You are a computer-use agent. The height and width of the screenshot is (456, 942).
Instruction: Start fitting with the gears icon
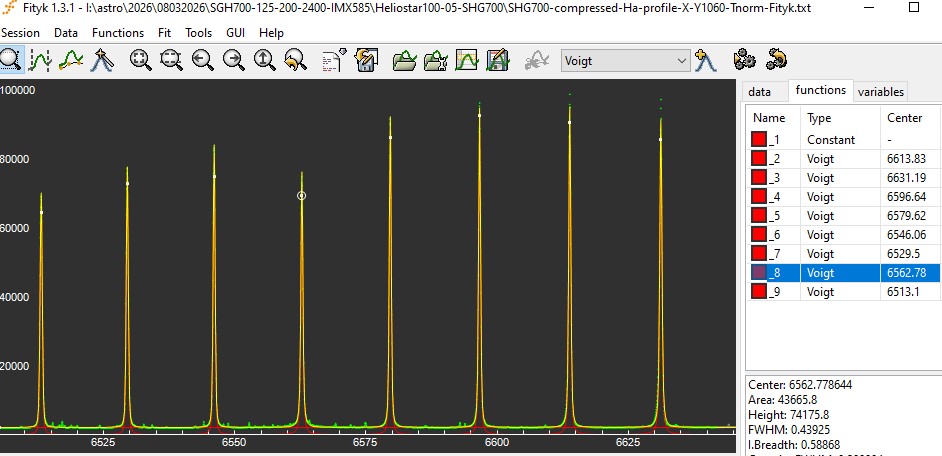coord(744,60)
